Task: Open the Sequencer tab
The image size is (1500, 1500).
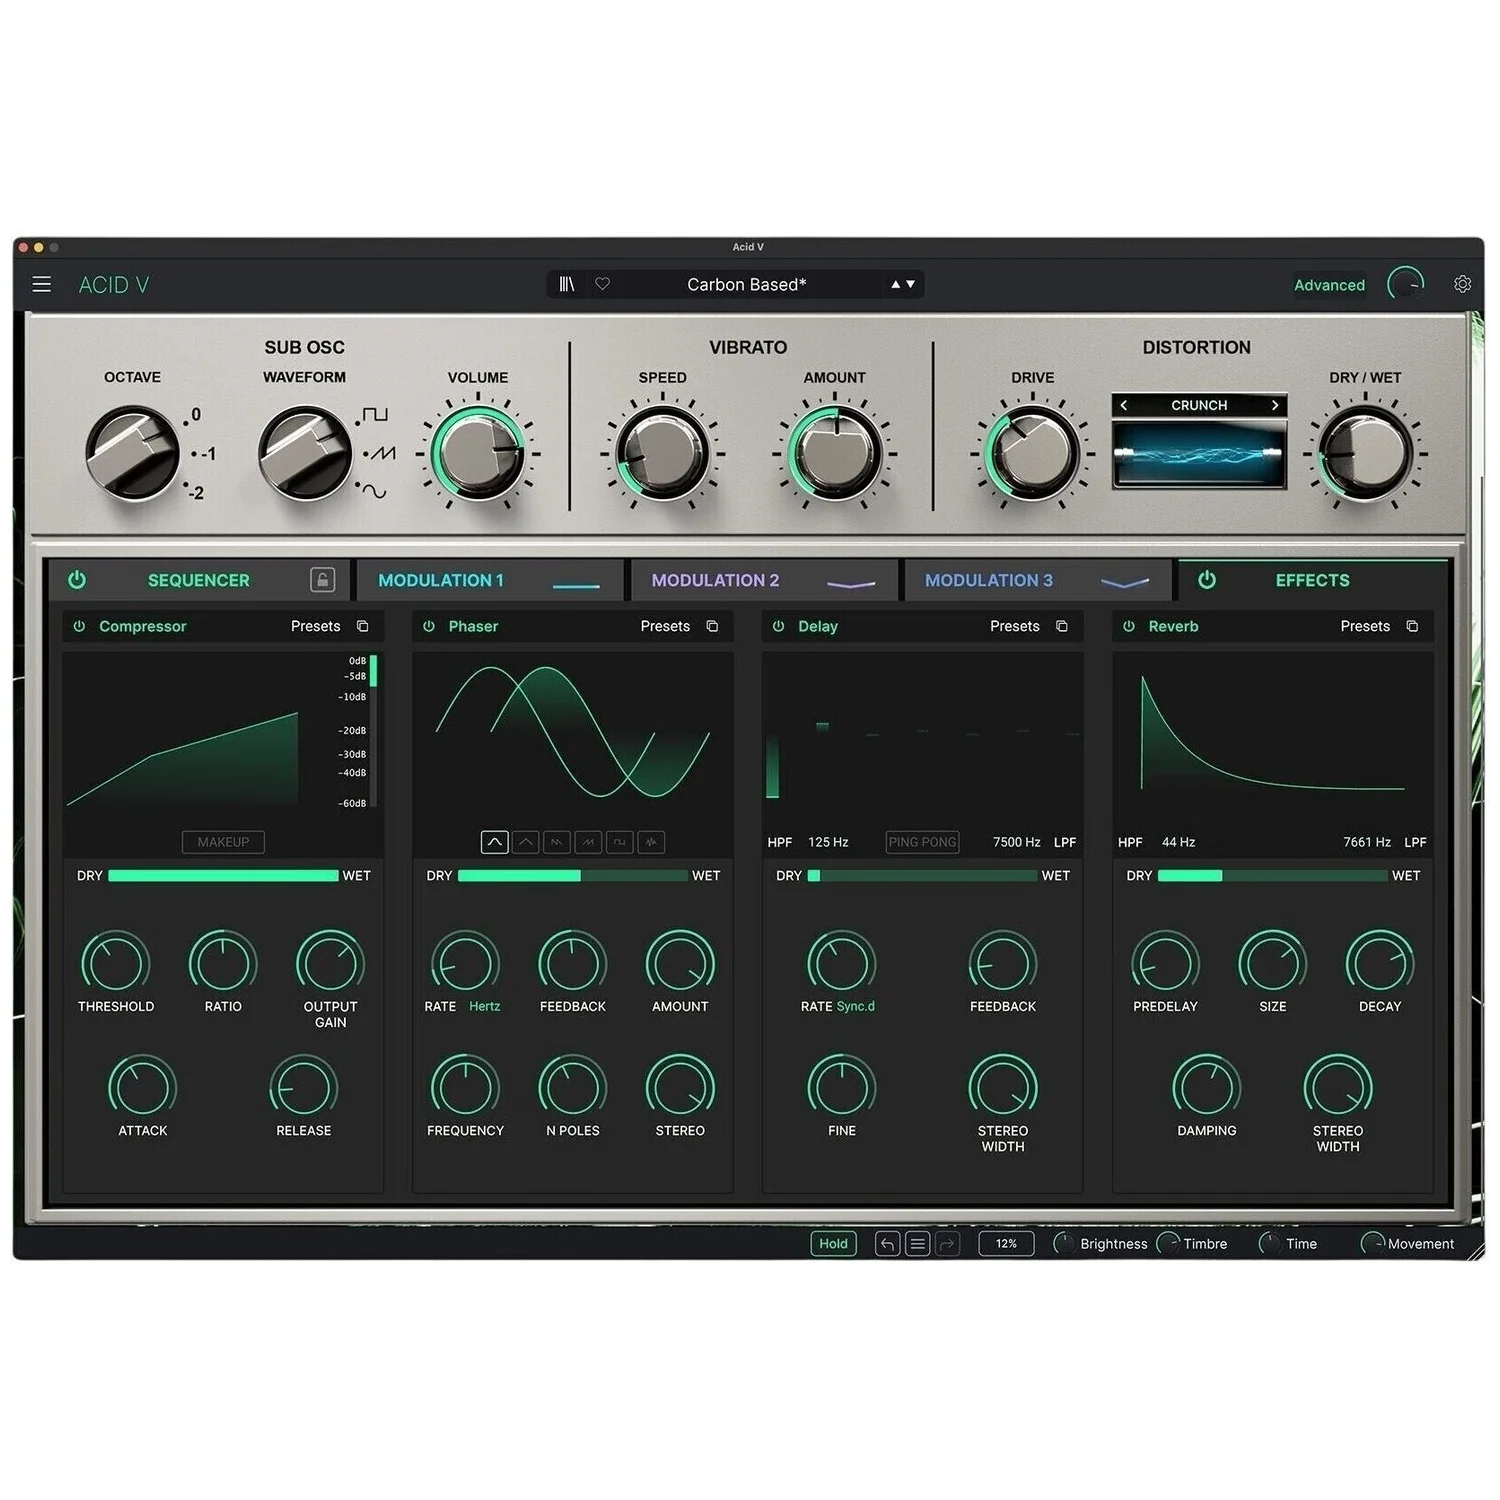Action: click(199, 580)
